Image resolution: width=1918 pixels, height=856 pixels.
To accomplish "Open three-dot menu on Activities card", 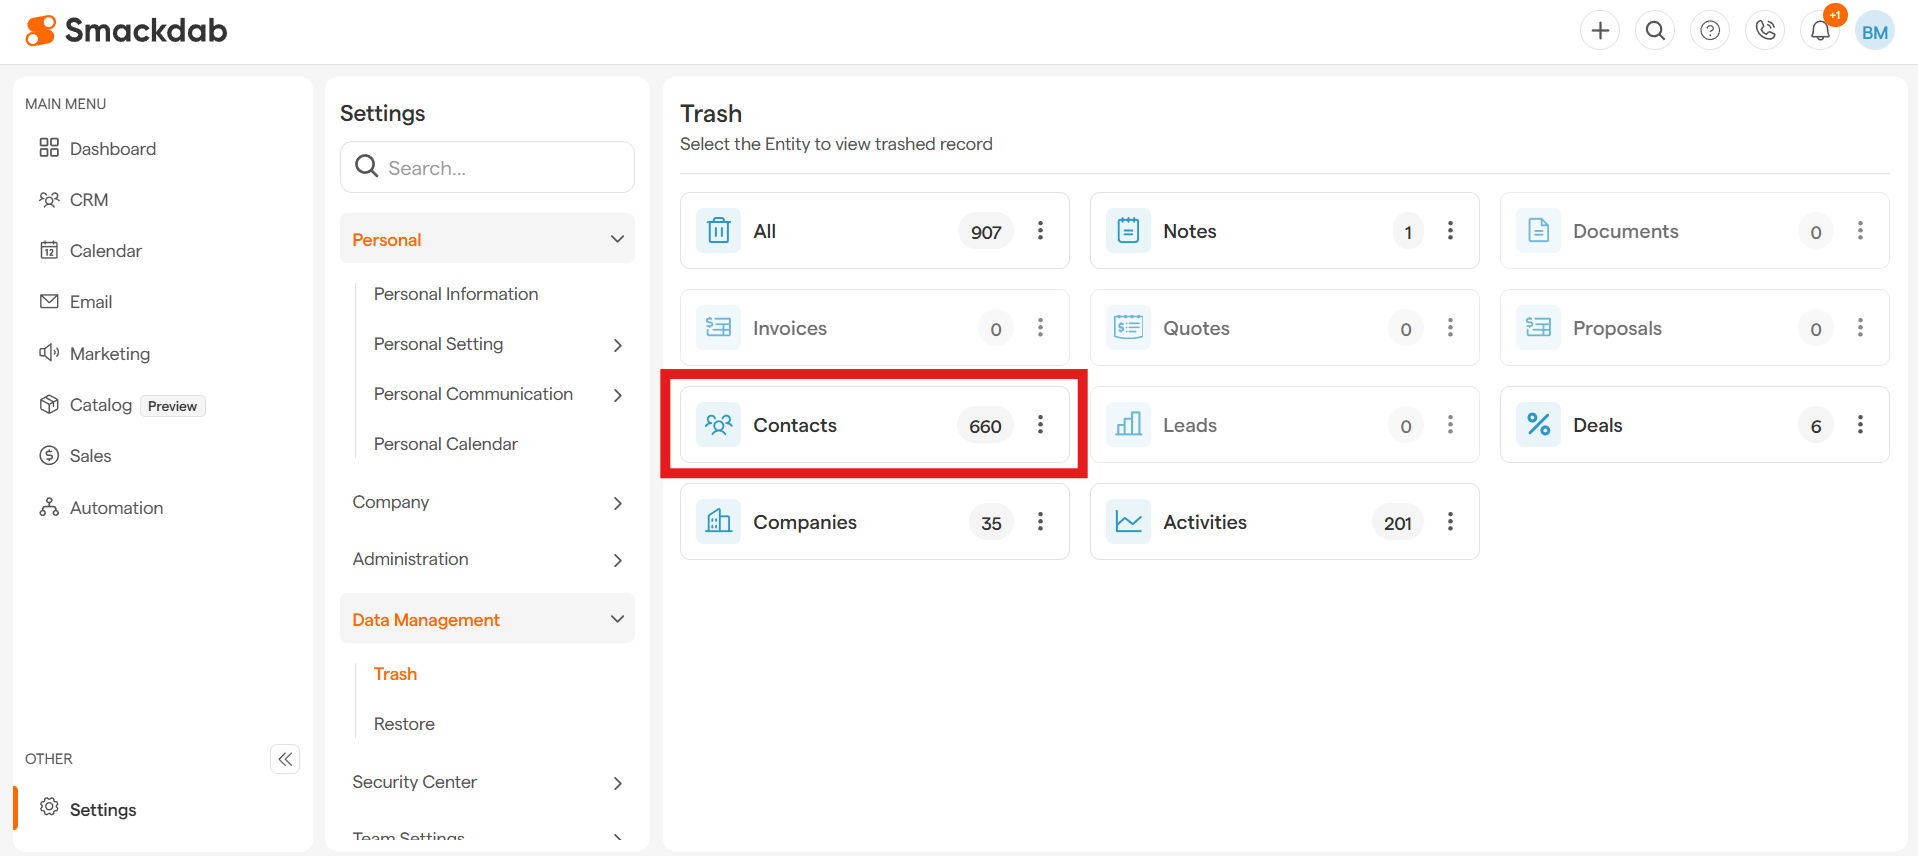I will pos(1450,522).
